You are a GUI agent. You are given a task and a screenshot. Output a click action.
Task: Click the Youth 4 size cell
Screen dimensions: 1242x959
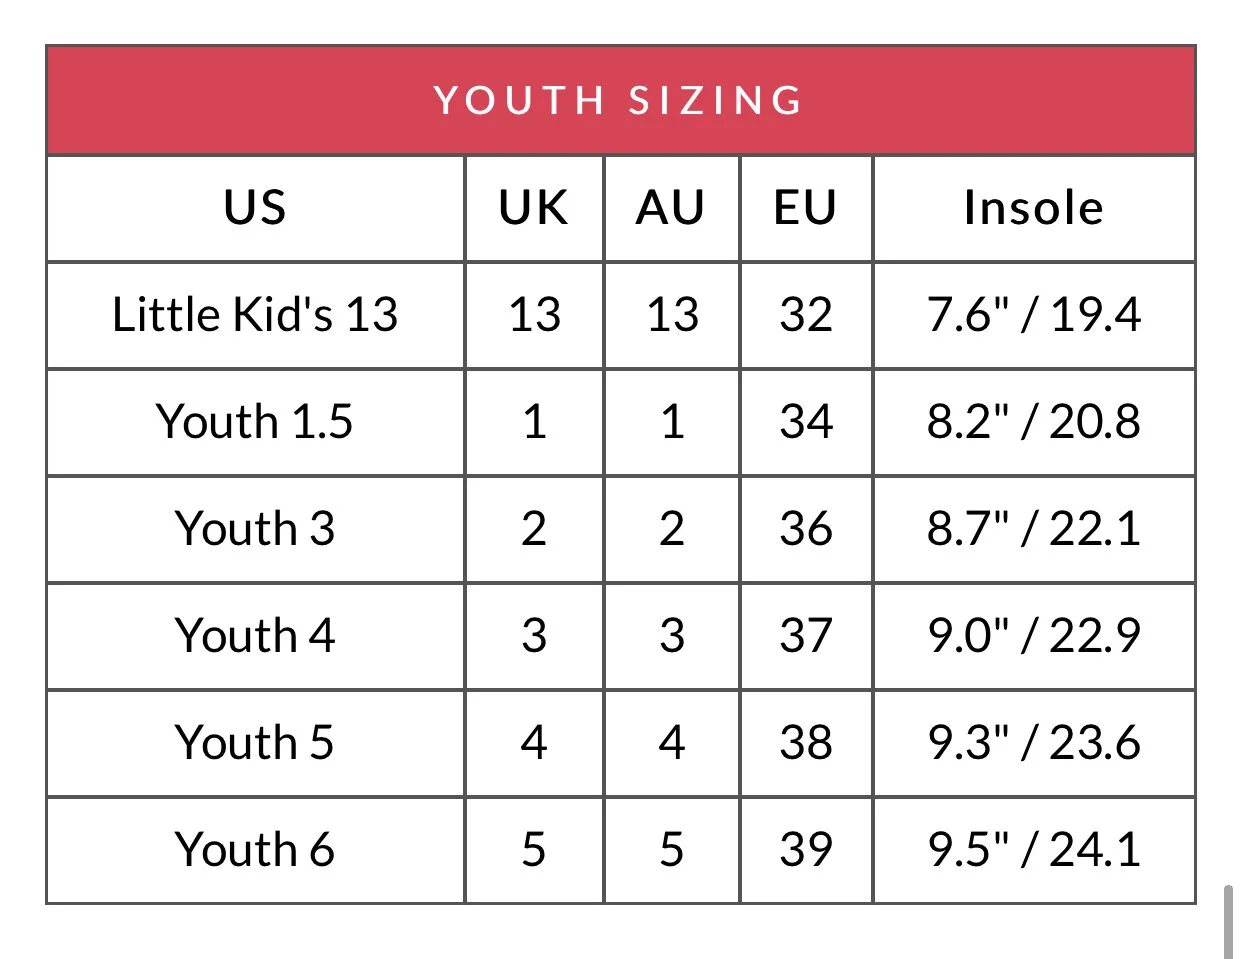(x=255, y=636)
